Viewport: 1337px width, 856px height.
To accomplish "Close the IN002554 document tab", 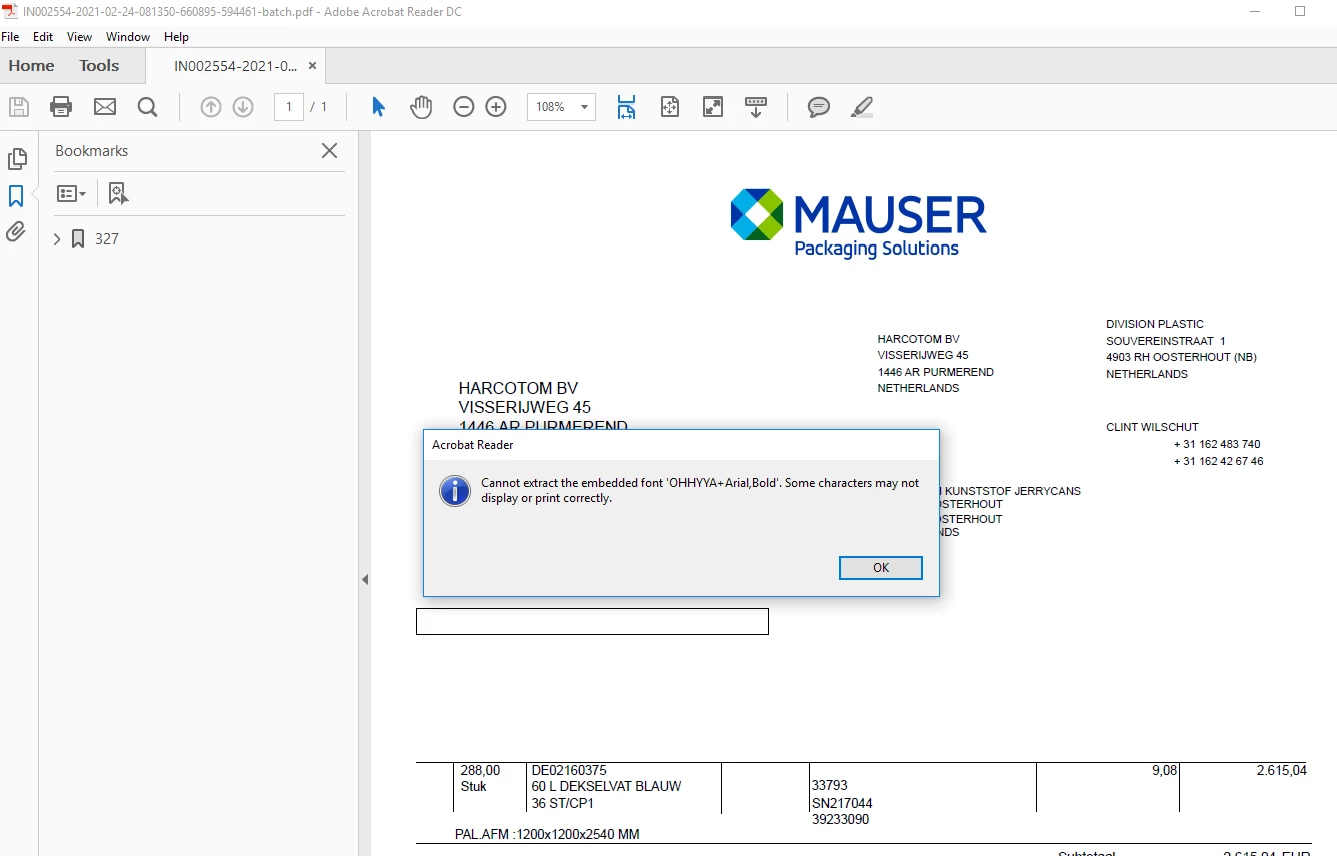I will (312, 66).
